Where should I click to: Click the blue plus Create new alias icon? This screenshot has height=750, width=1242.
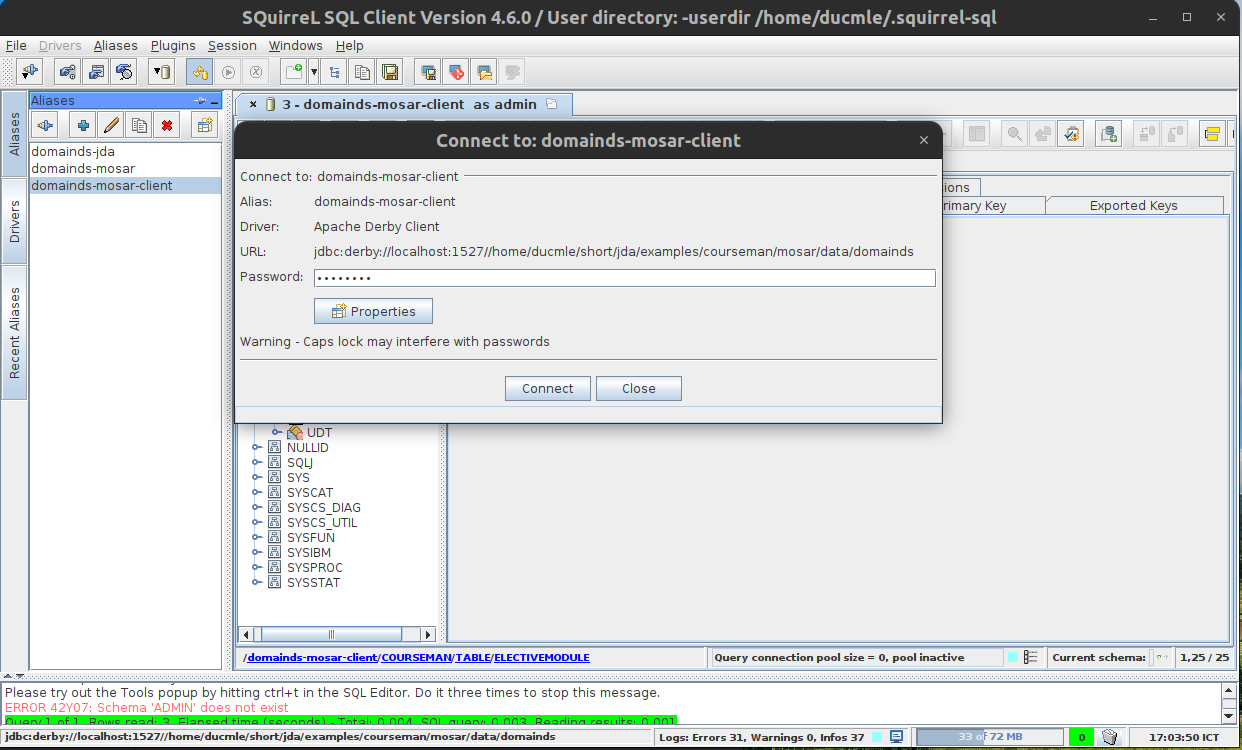pos(83,125)
